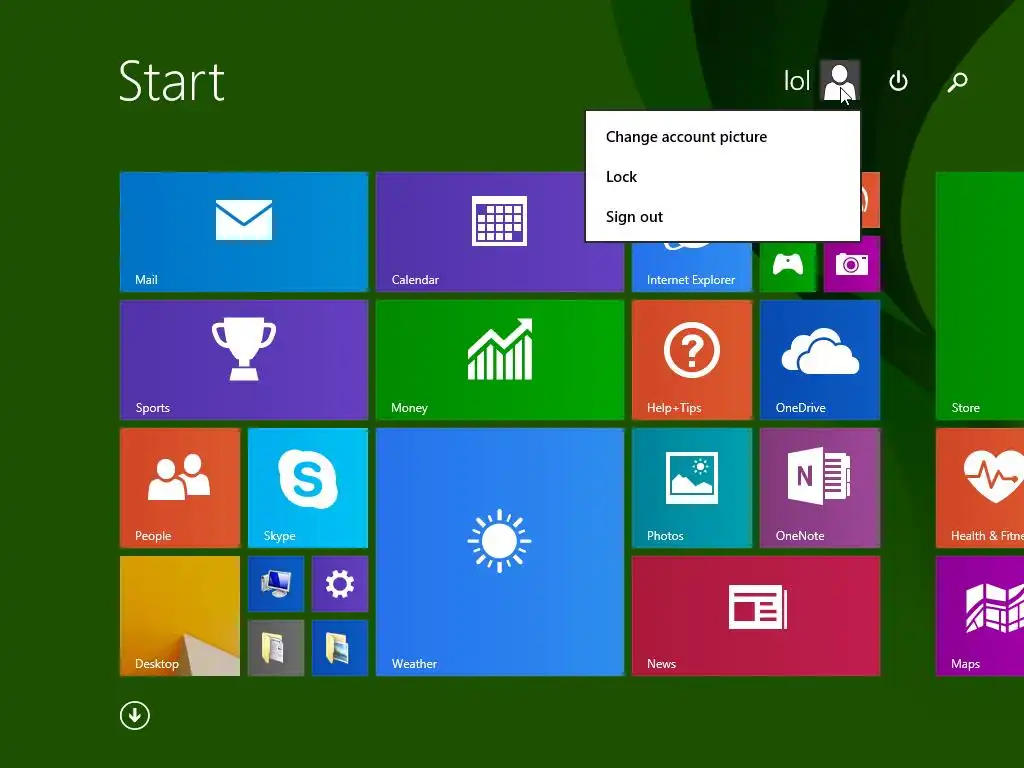Open the Sports tile
The height and width of the screenshot is (768, 1024).
click(244, 360)
